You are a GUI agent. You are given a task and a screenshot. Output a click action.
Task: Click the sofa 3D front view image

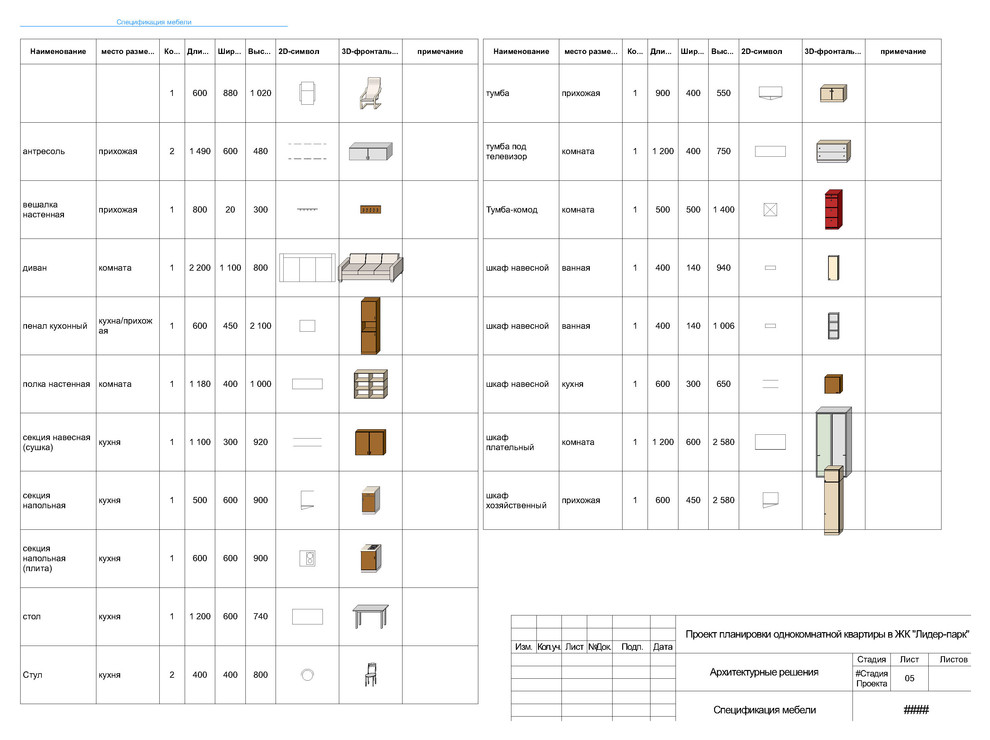pos(371,268)
